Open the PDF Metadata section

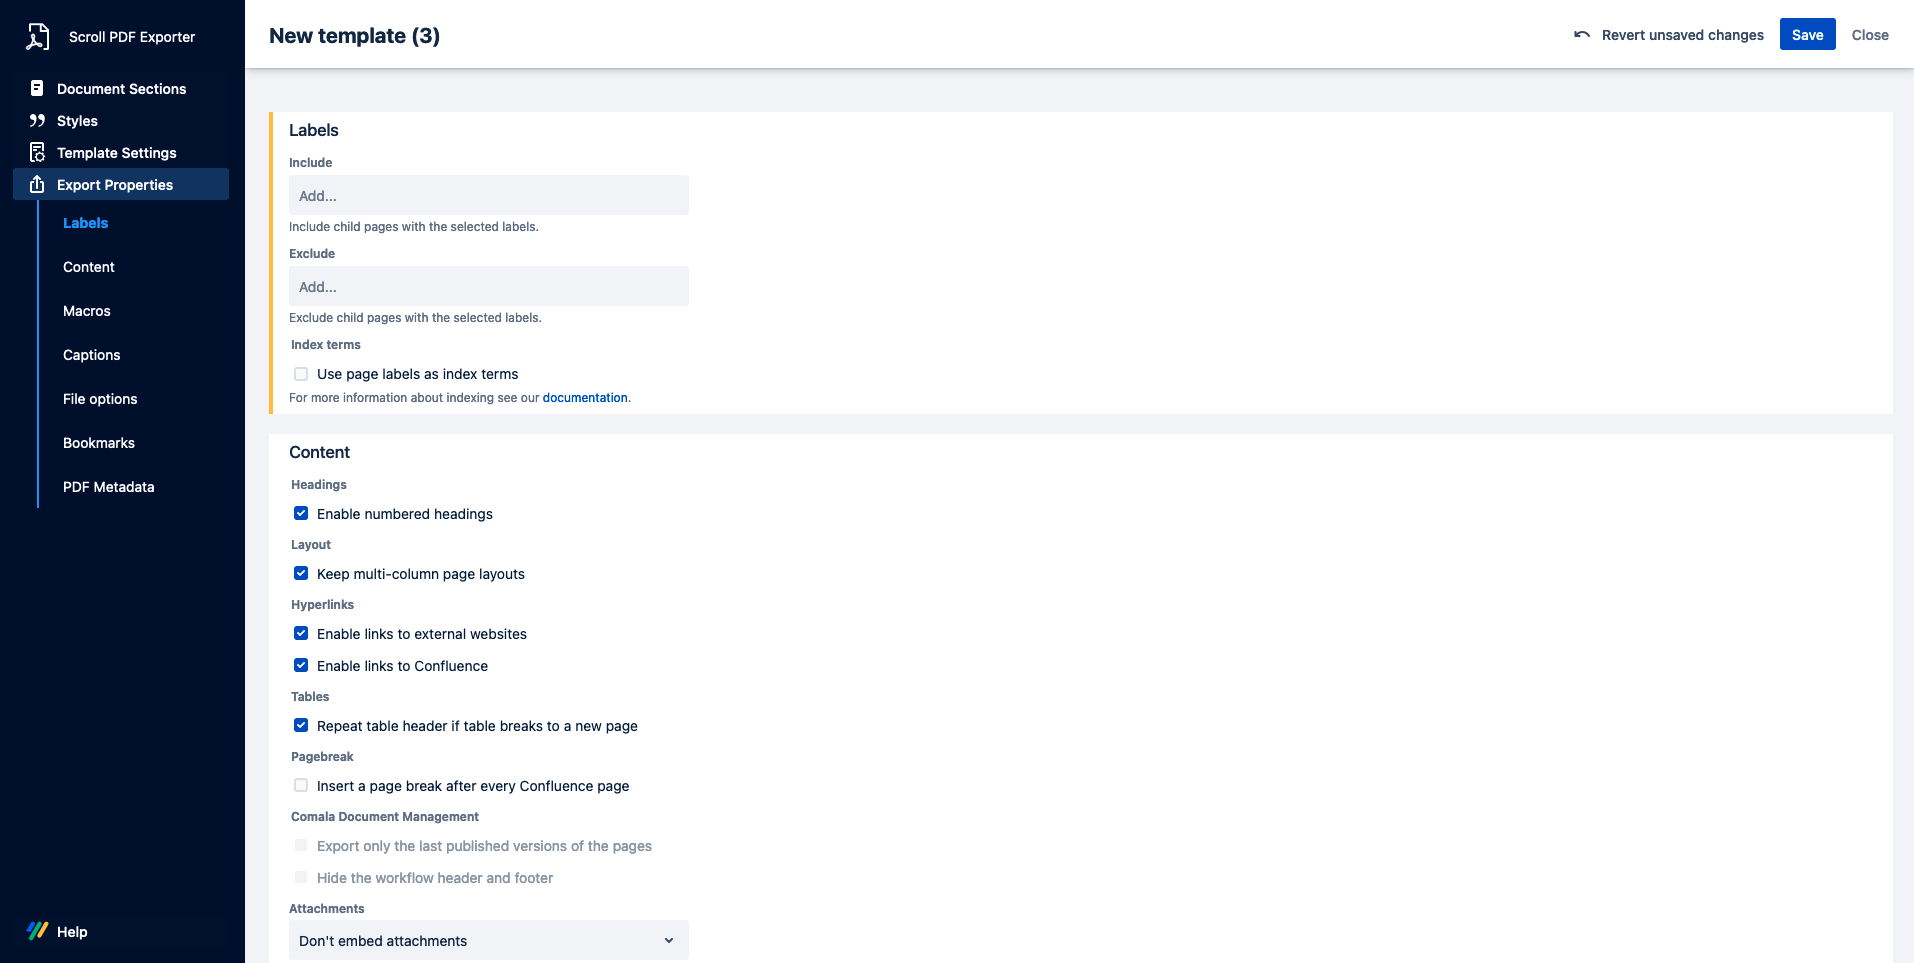tap(108, 487)
